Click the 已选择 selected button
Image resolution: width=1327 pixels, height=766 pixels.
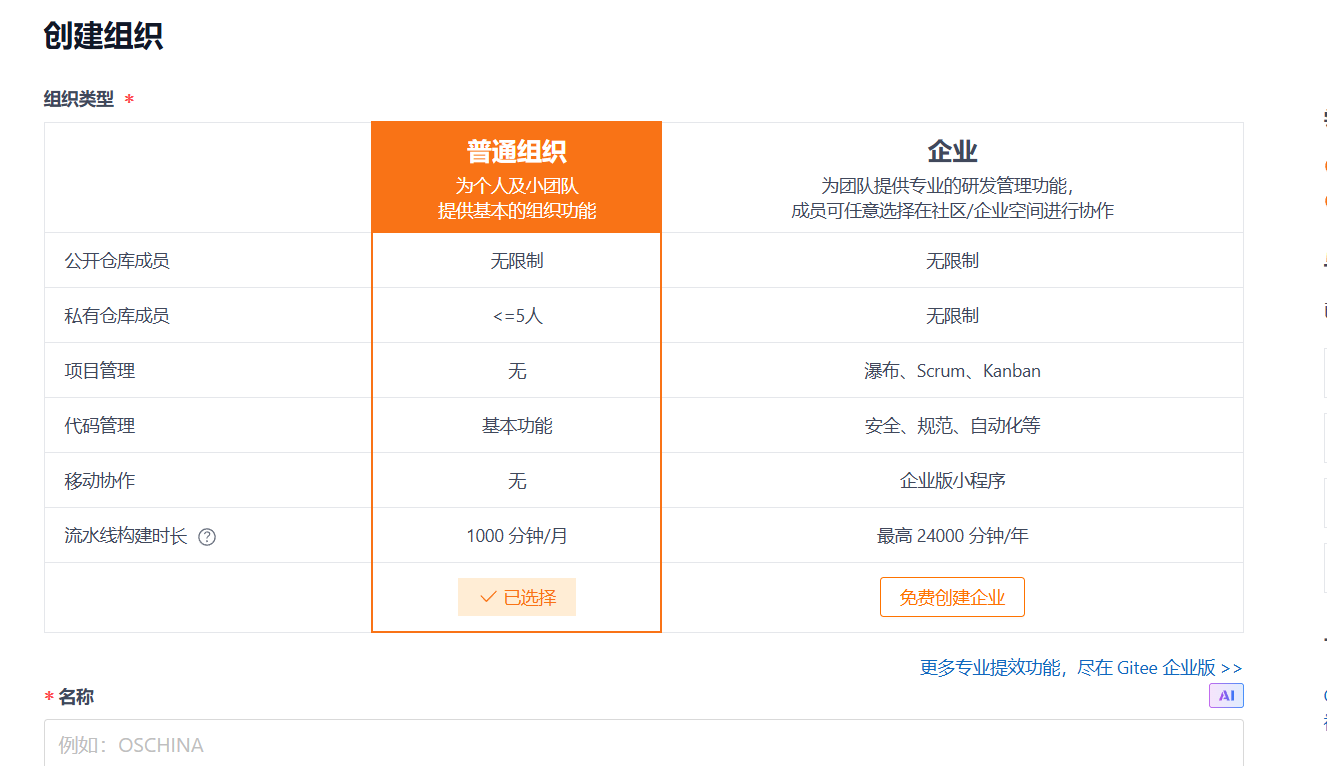tap(517, 597)
